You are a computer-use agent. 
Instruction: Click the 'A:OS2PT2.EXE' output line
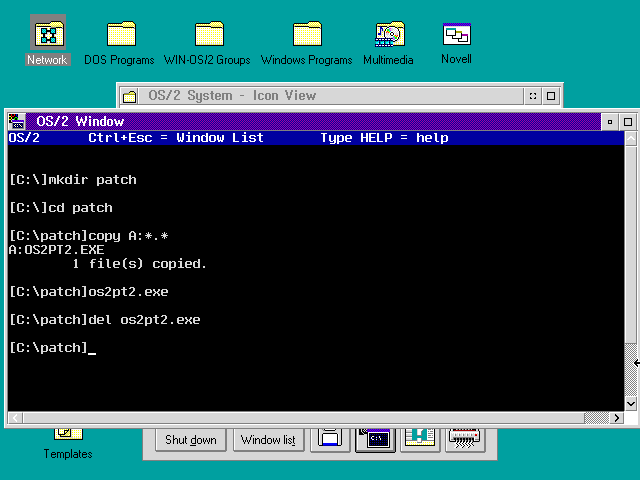[56, 250]
